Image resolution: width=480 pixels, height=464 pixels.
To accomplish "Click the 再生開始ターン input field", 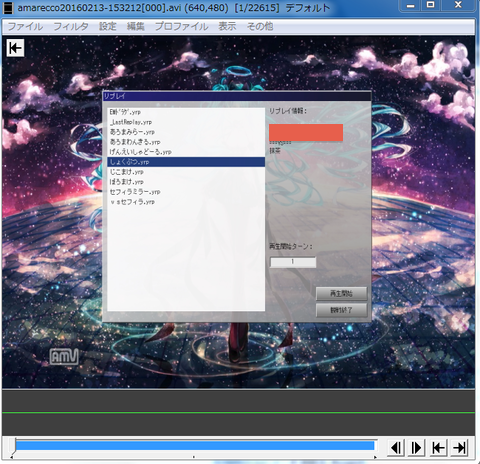I will [x=293, y=262].
